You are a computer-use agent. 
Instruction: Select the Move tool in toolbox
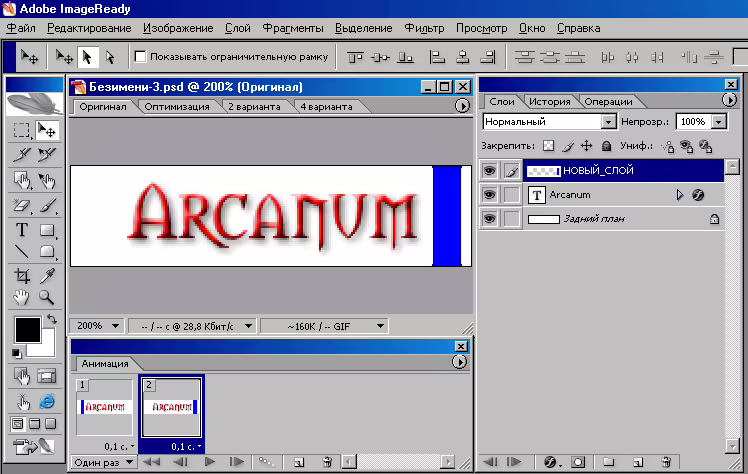point(47,131)
